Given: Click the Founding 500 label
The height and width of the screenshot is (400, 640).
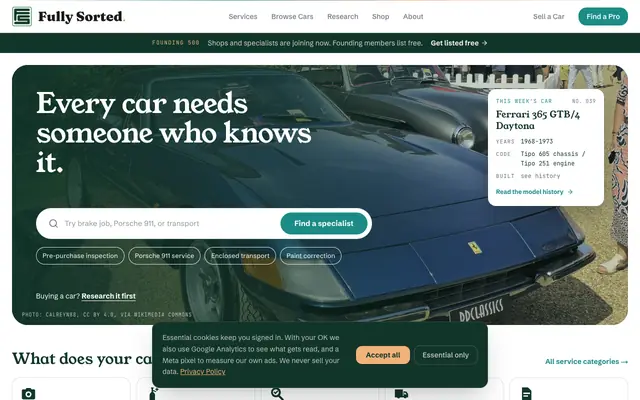Looking at the screenshot, I should 176,42.
